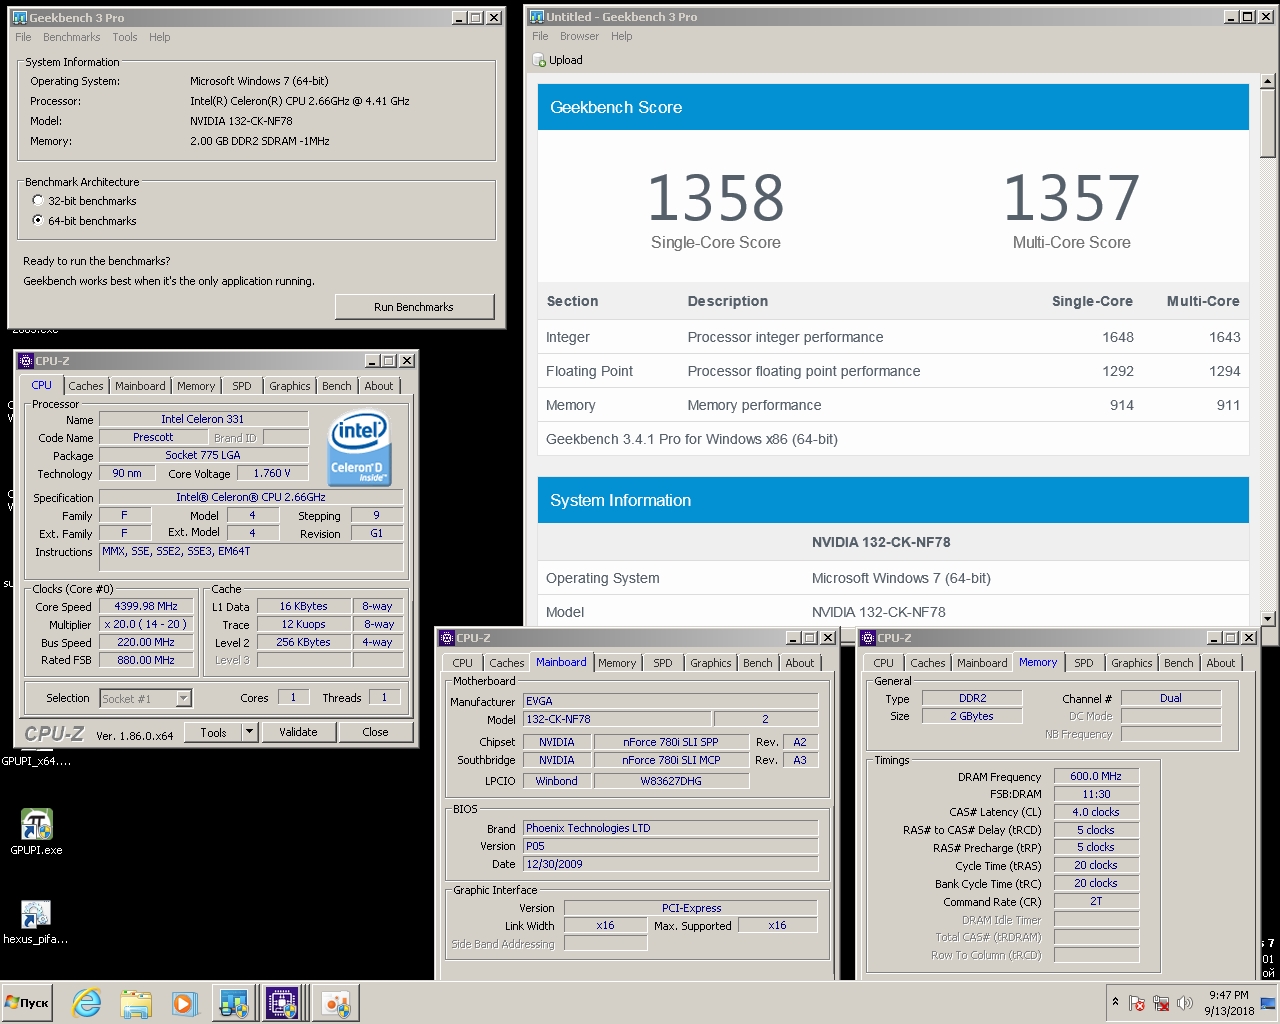Click the Name field Intel Celeron 331
1280x1024 pixels.
click(x=202, y=419)
